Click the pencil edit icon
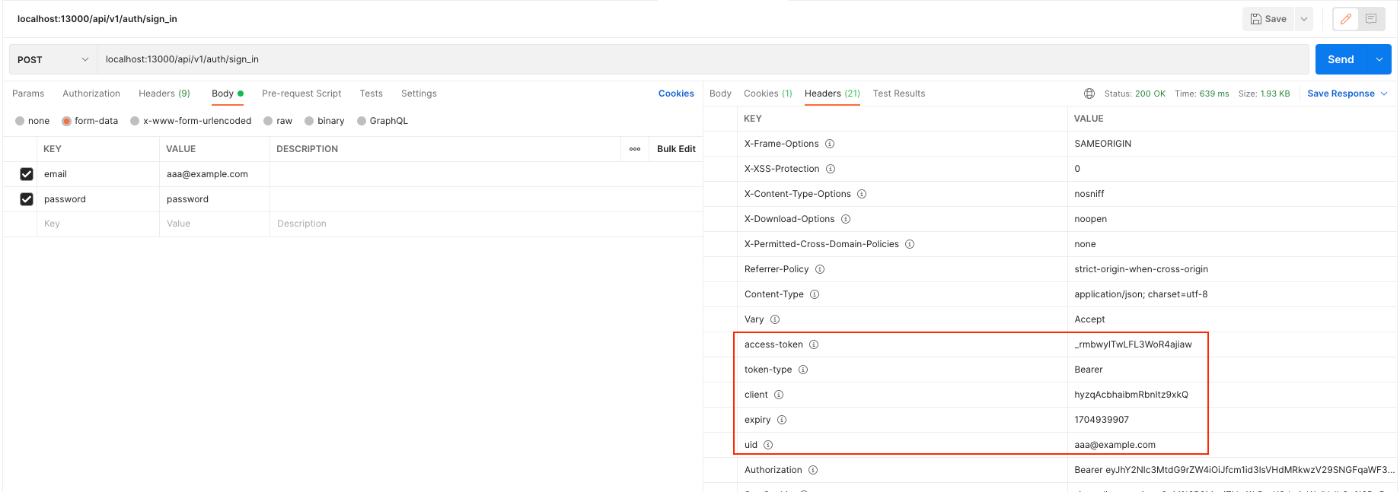This screenshot has width=1400, height=492. [x=1345, y=19]
